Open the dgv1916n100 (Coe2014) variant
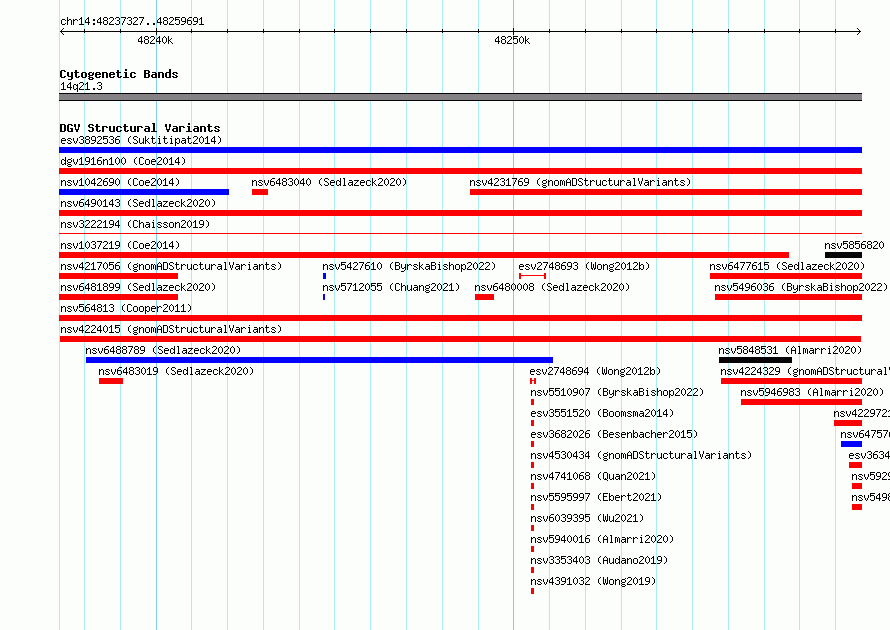 coord(123,161)
